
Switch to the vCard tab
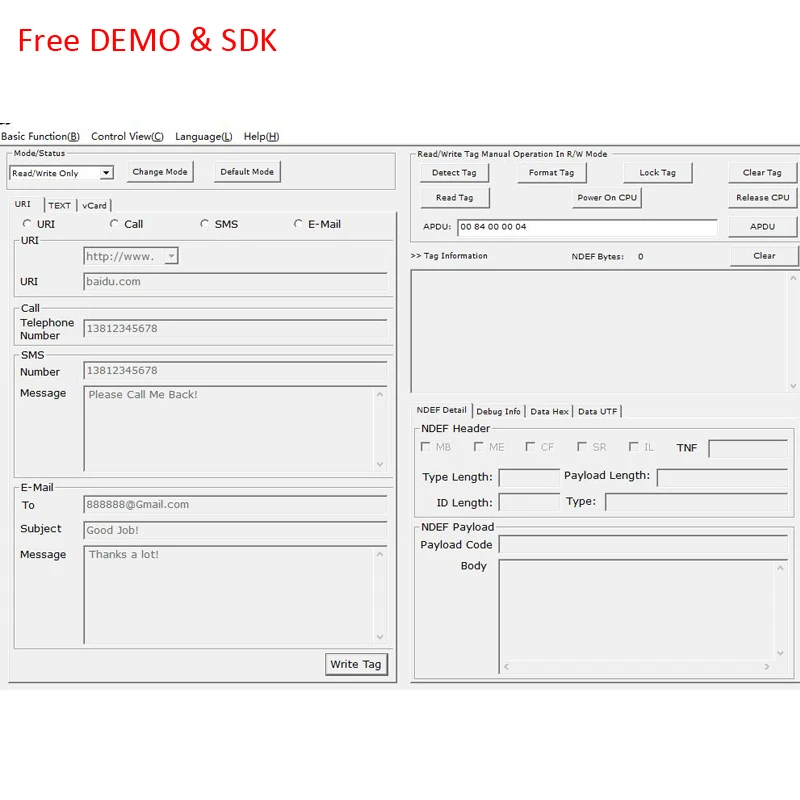(94, 204)
